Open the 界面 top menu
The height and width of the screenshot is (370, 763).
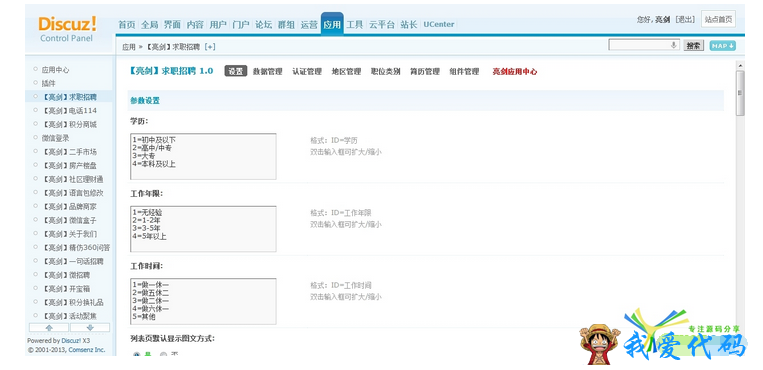(172, 24)
